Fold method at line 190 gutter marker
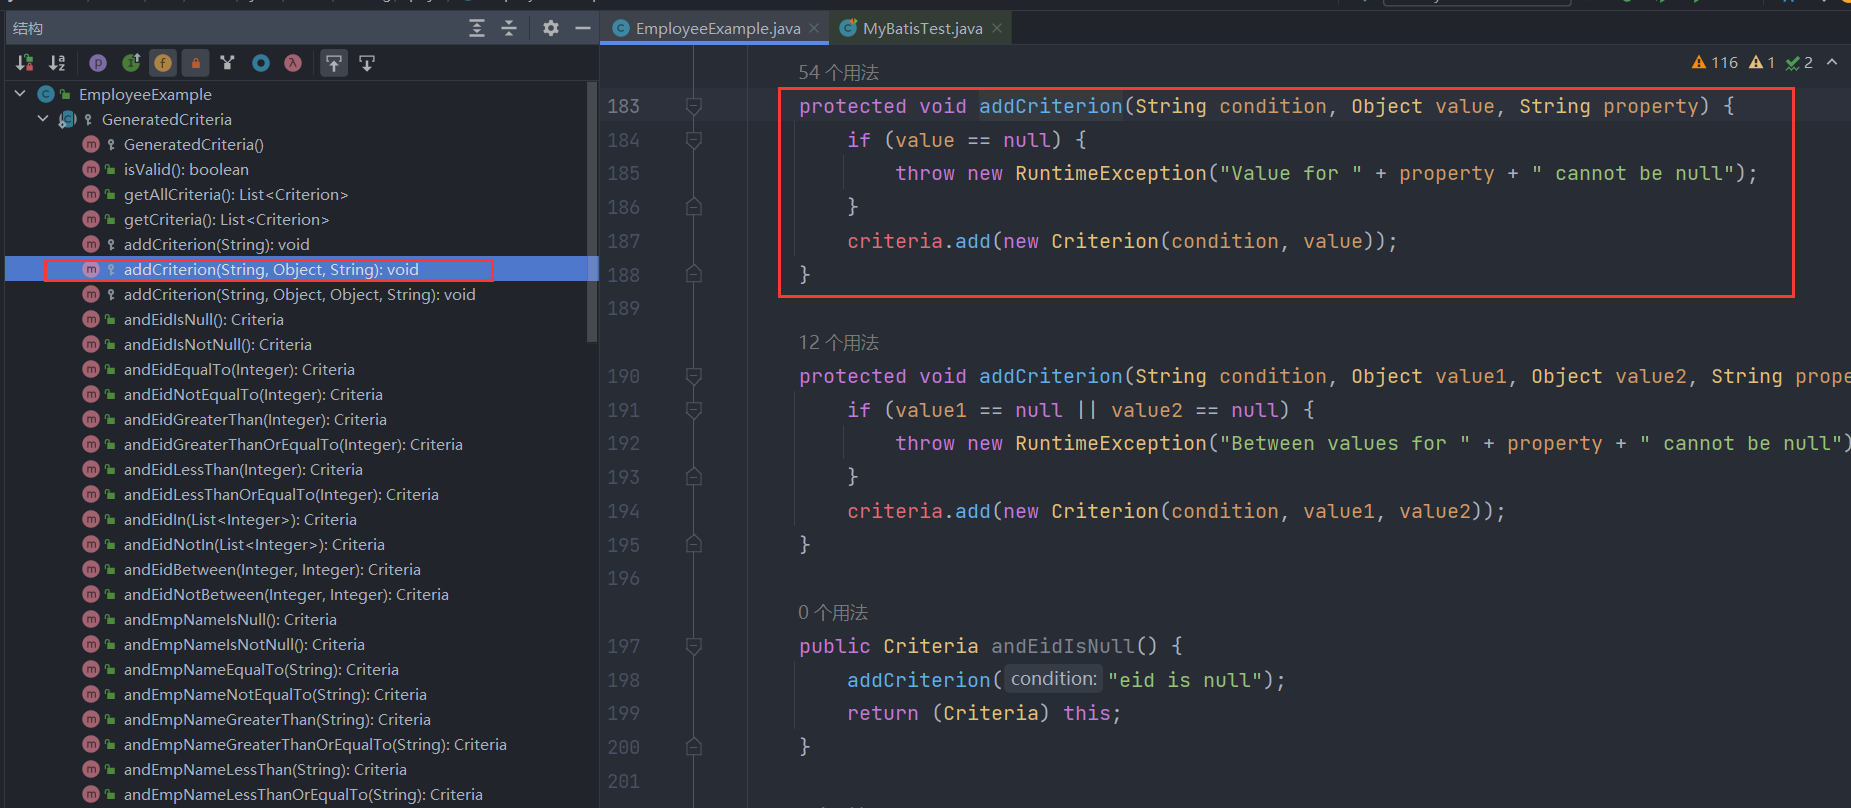Viewport: 1851px width, 808px height. 694,376
